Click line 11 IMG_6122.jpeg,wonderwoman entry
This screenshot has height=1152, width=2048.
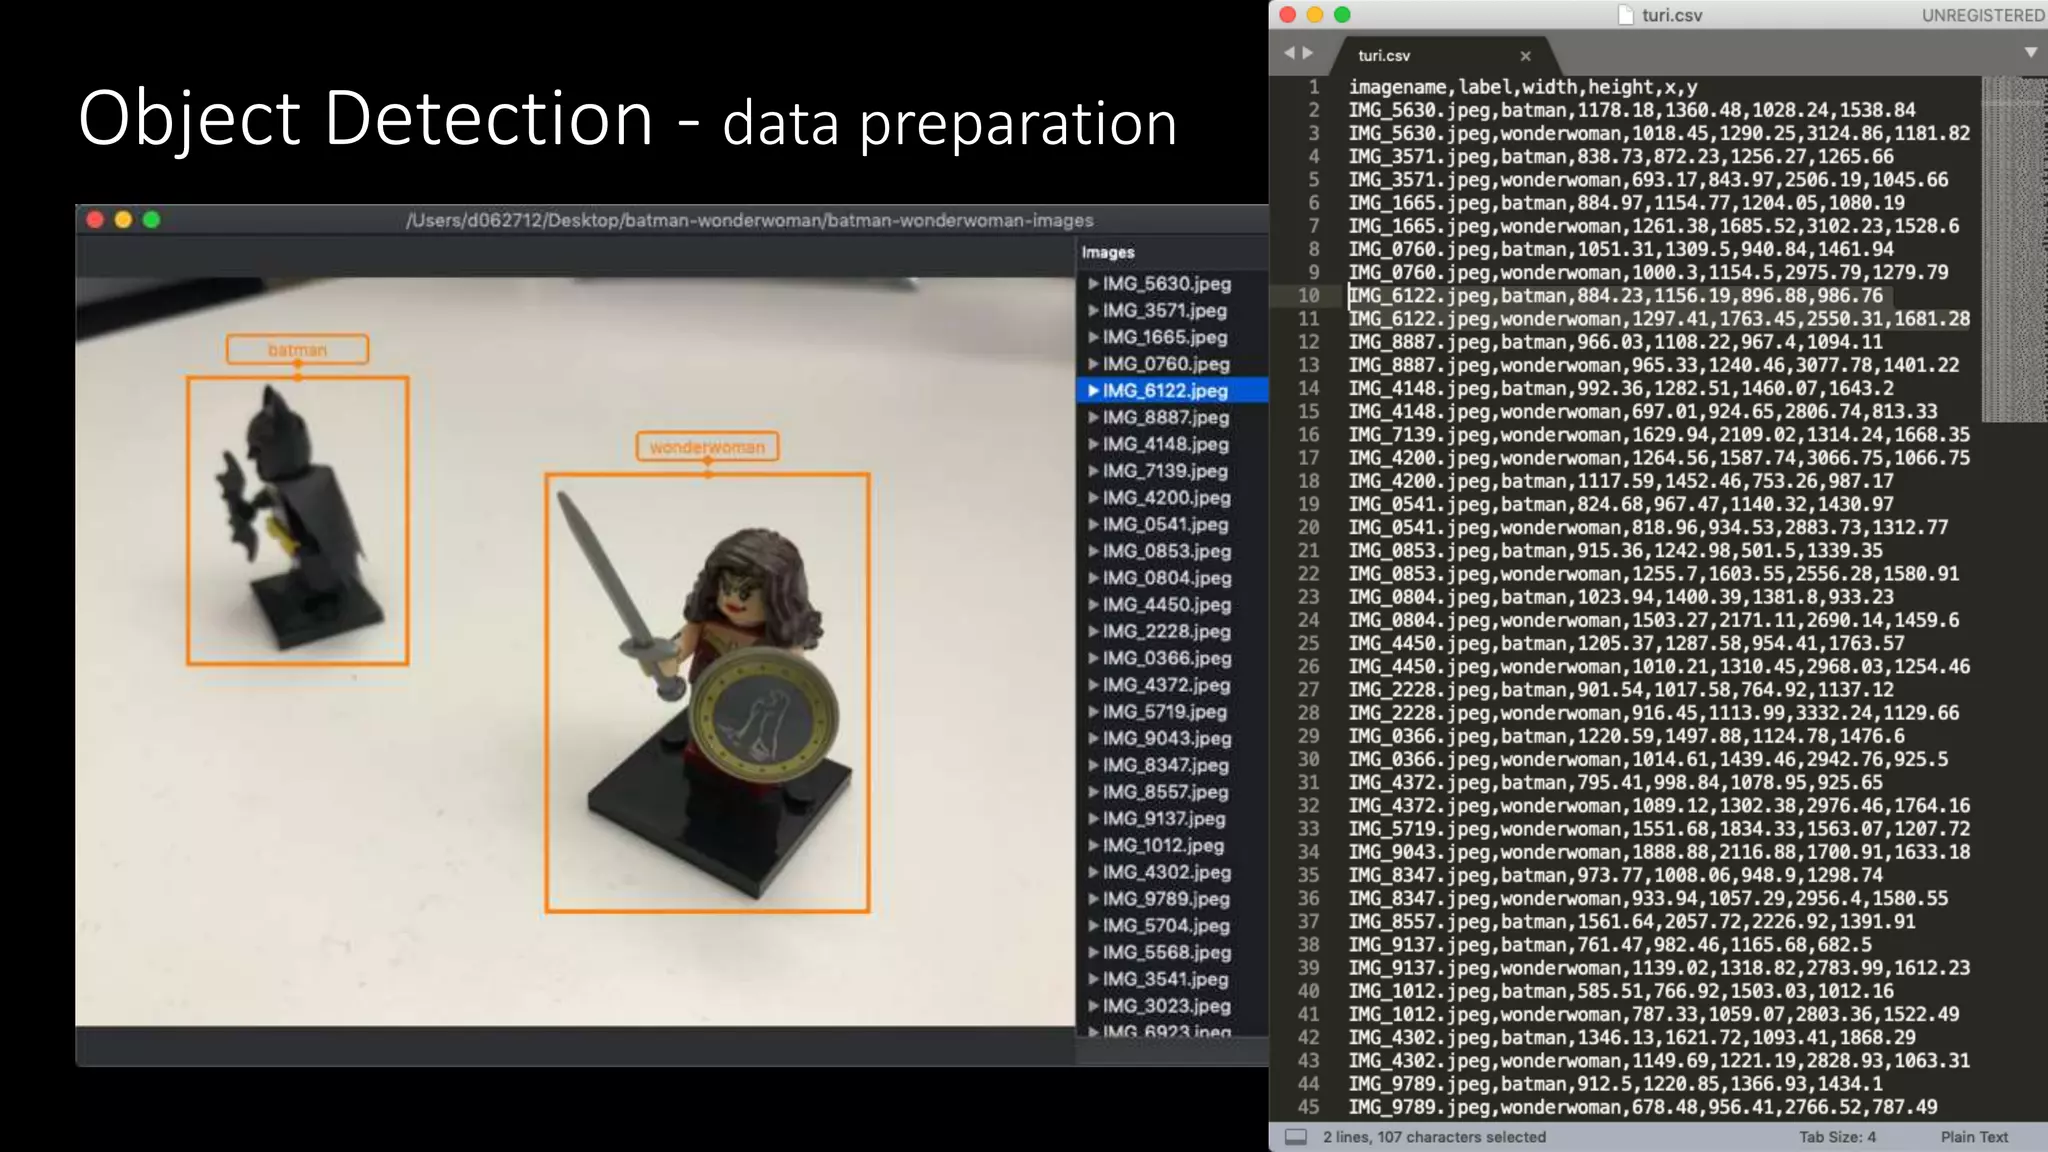[1659, 319]
